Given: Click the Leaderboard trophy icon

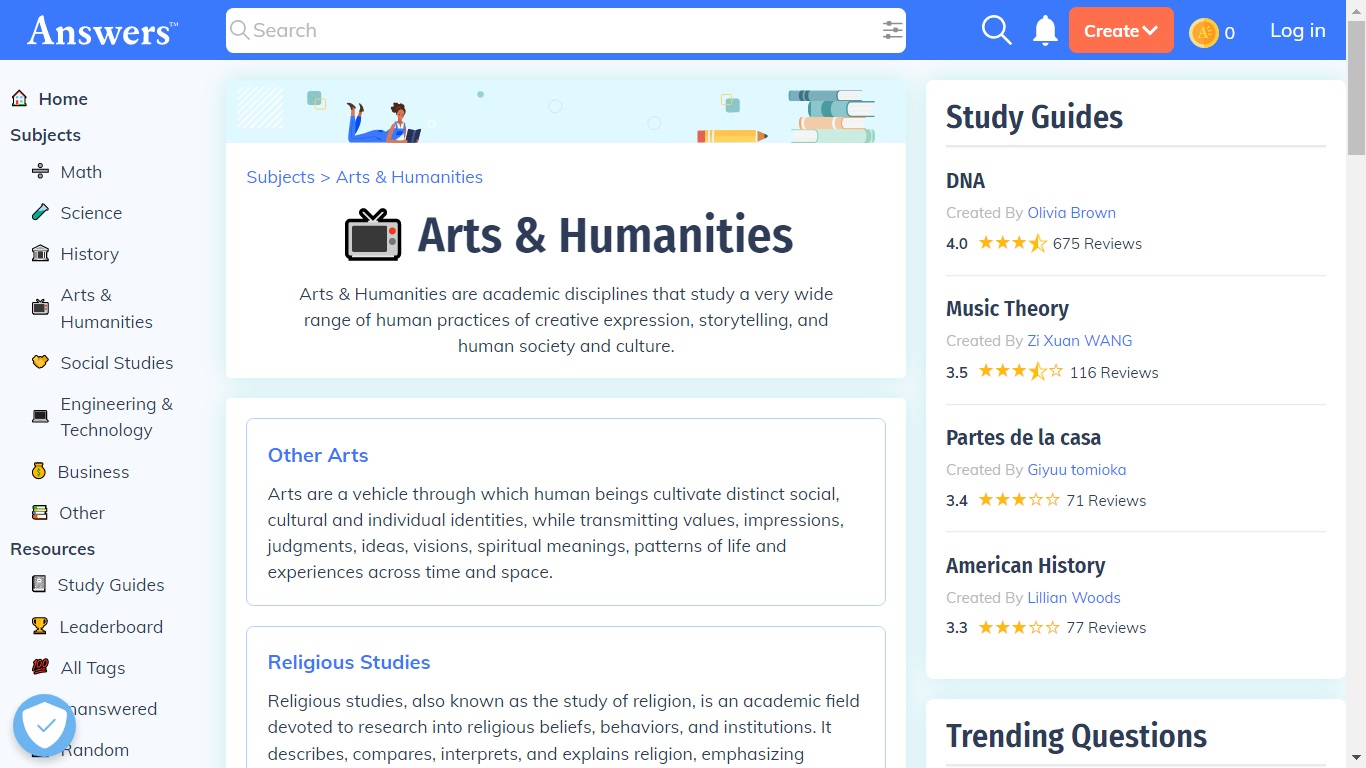Looking at the screenshot, I should 40,626.
